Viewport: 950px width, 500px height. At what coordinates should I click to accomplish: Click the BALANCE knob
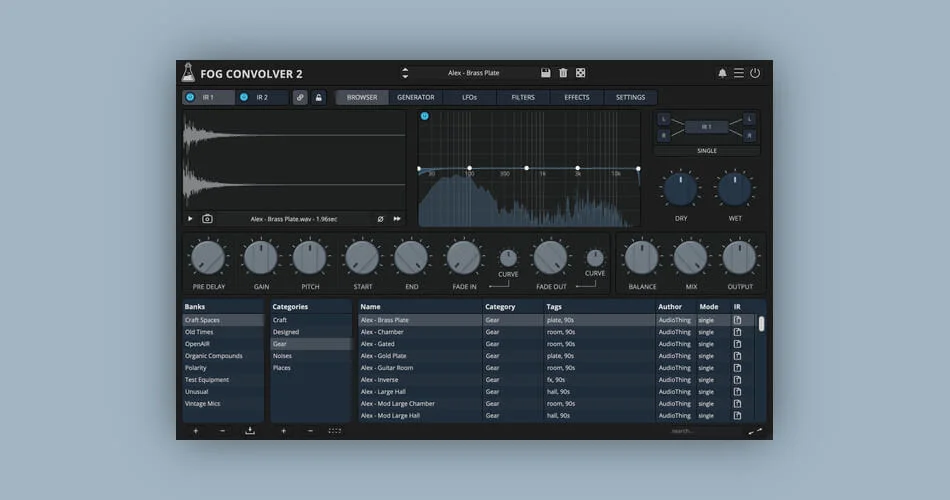click(x=642, y=258)
